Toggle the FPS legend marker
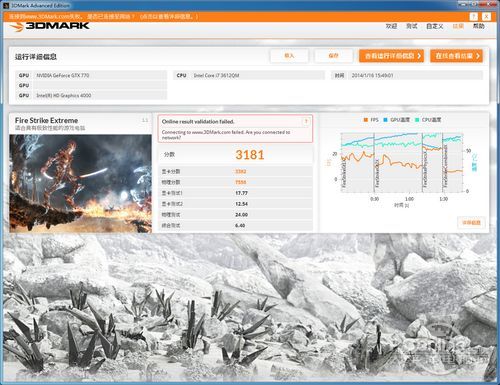 366,120
